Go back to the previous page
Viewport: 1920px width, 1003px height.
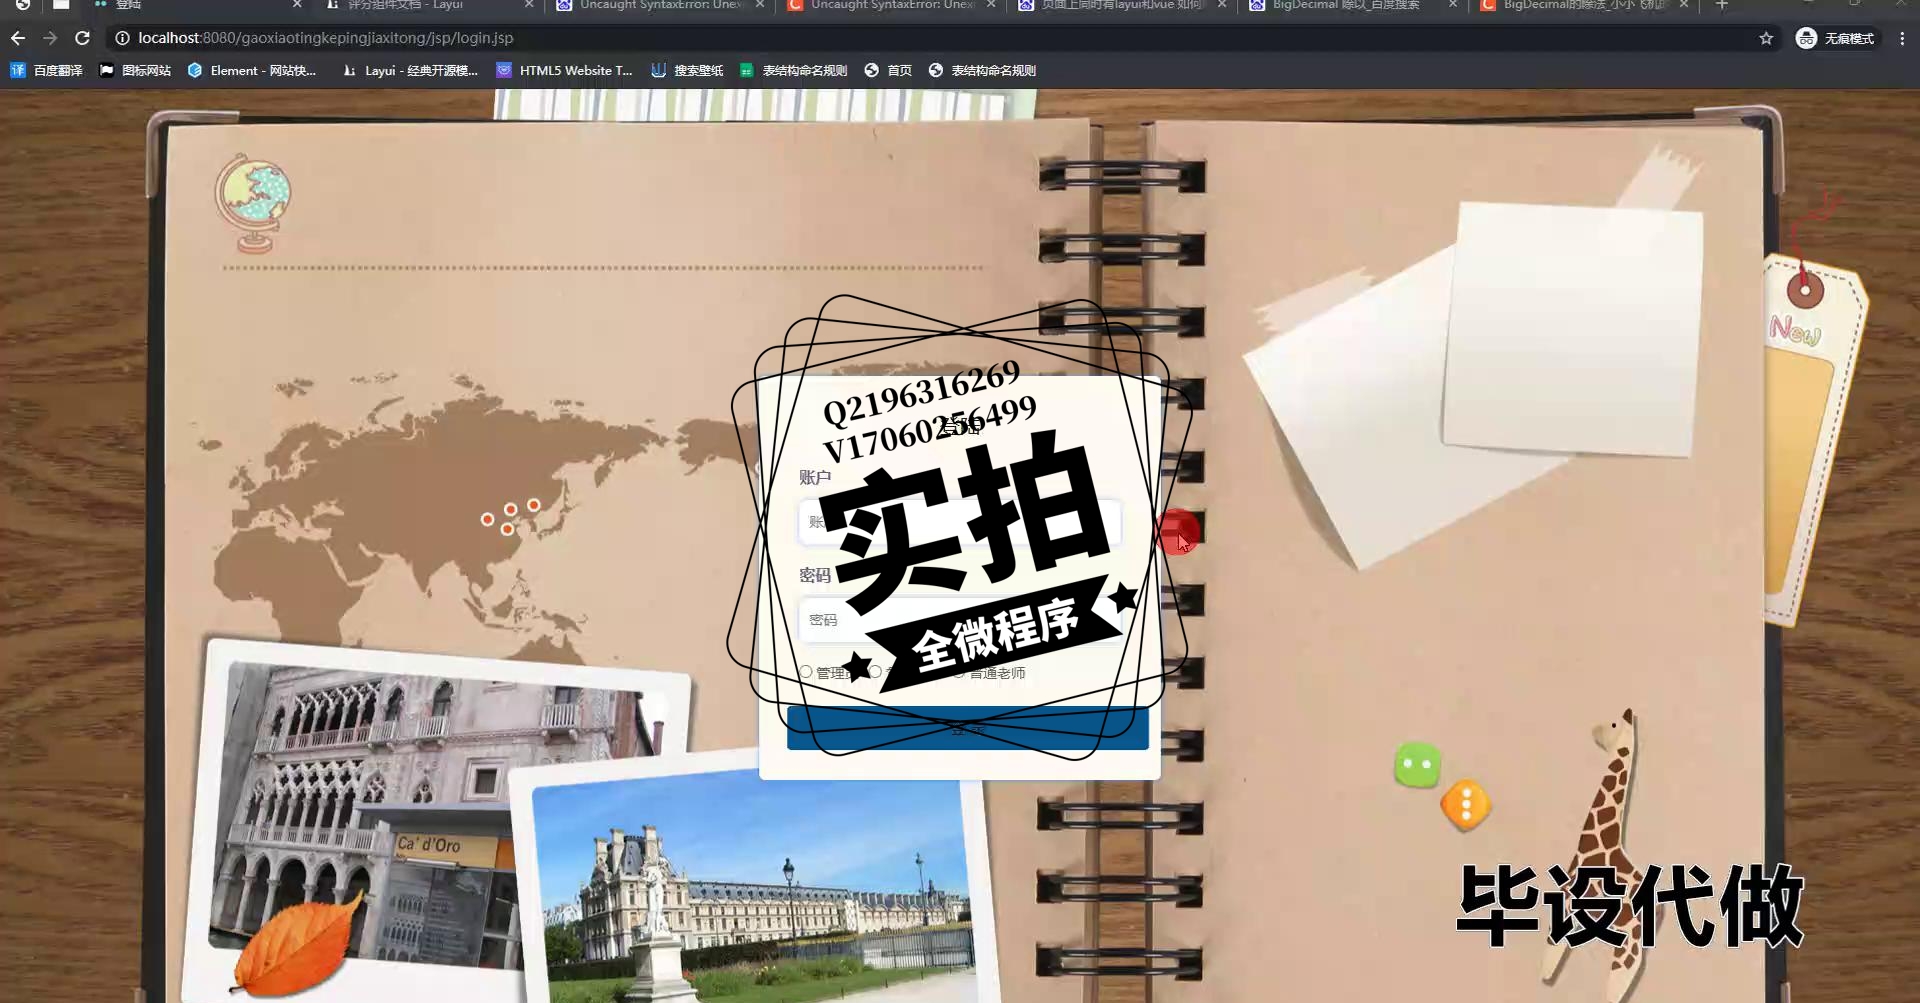[18, 38]
